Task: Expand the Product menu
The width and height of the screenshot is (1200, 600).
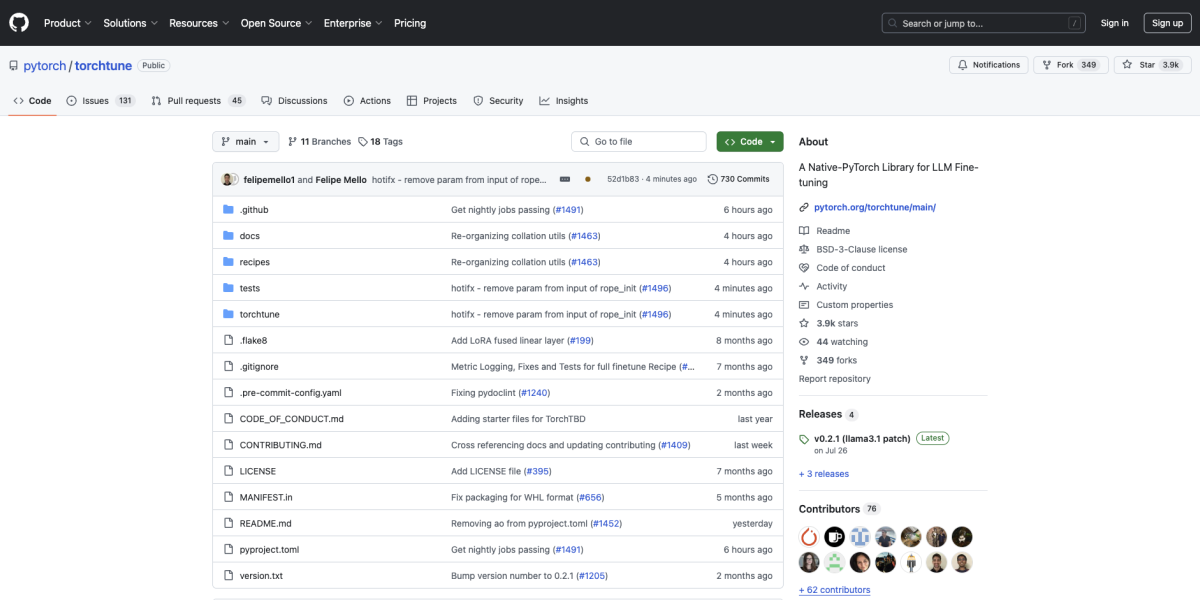Action: 68,23
